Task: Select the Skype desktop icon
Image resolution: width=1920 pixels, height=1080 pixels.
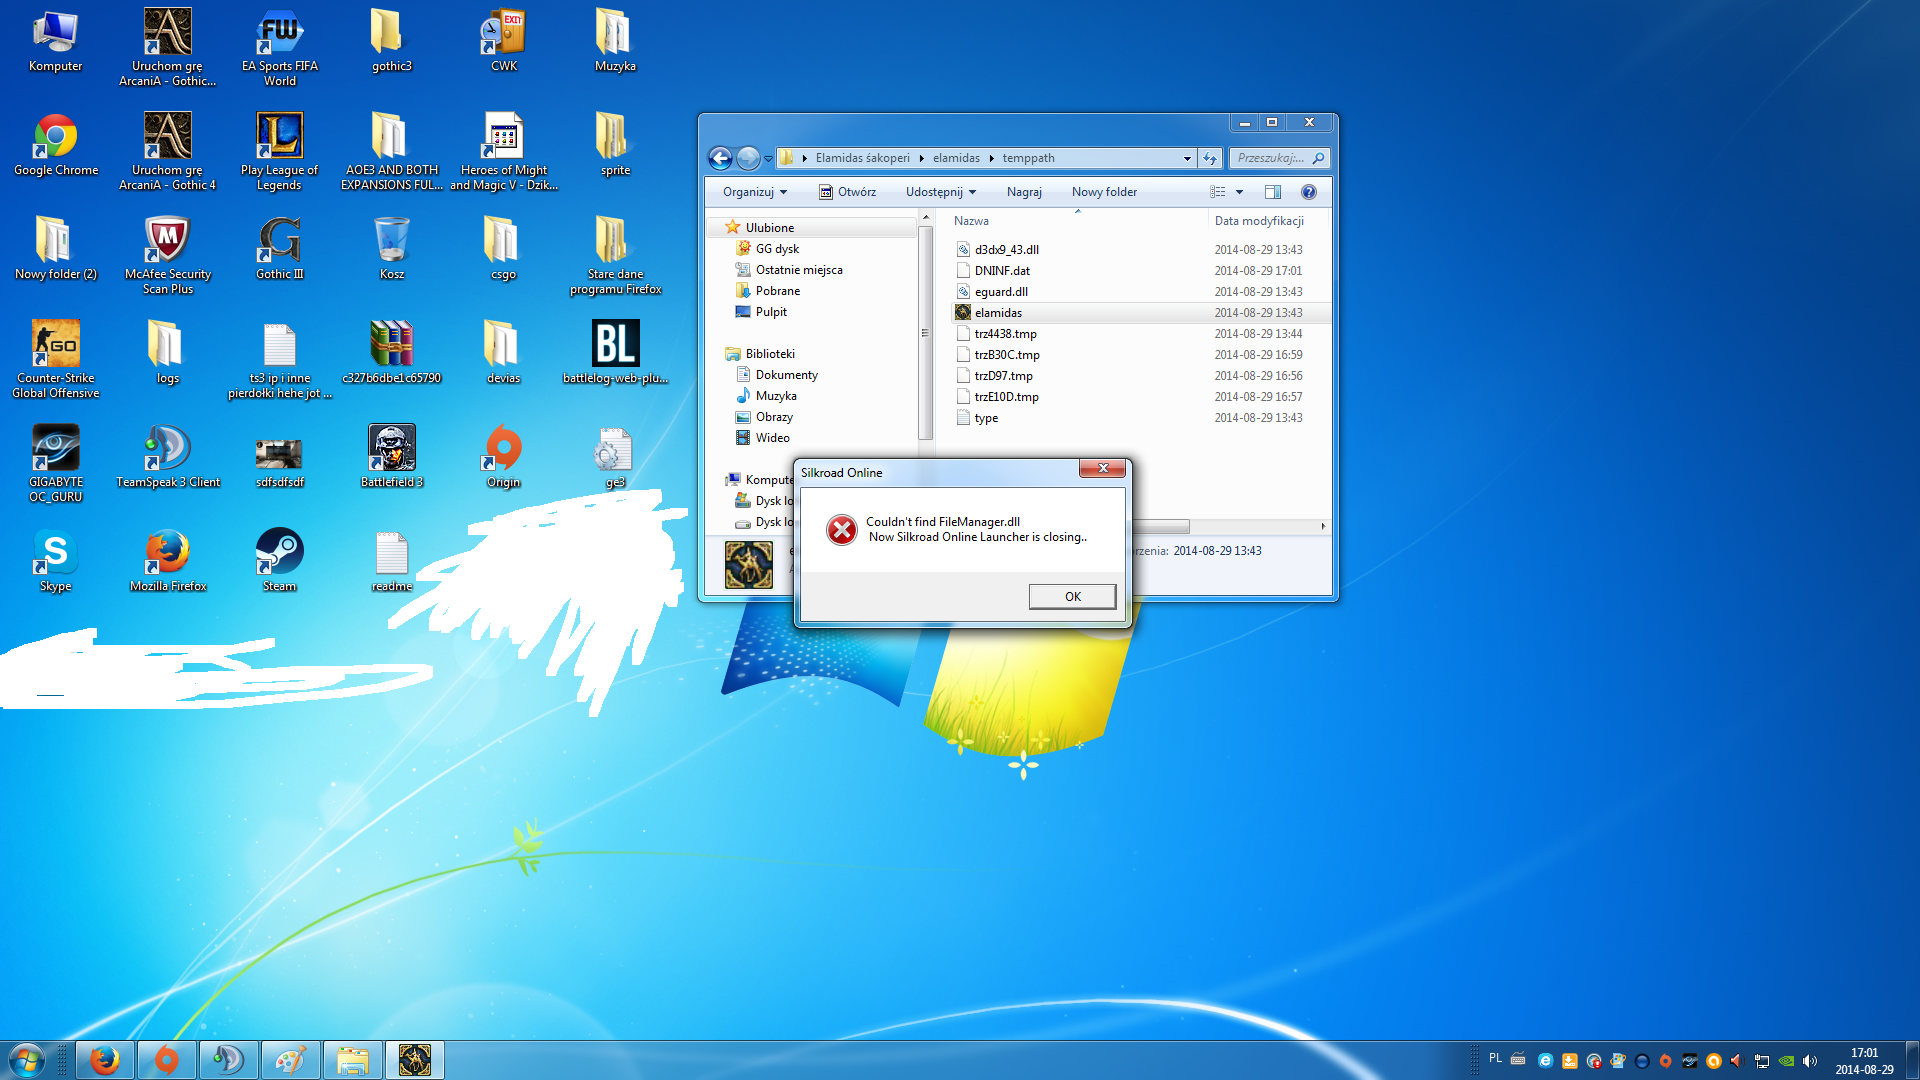Action: (56, 562)
